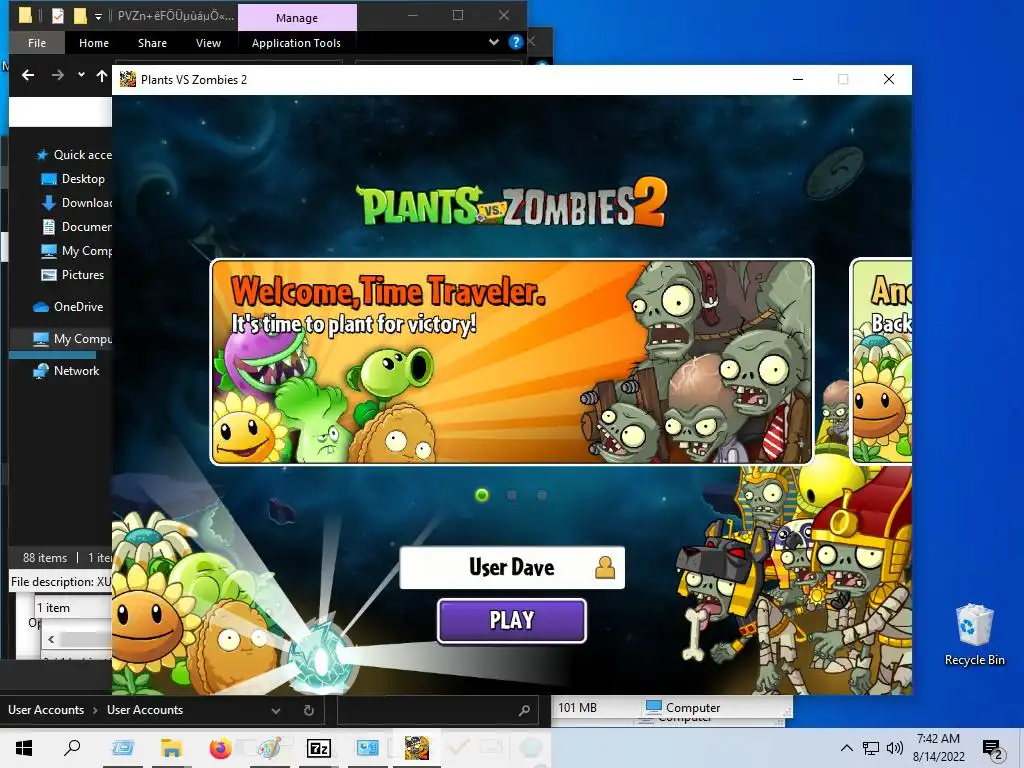Open the File menu in Explorer
The width and height of the screenshot is (1024, 768).
(37, 43)
